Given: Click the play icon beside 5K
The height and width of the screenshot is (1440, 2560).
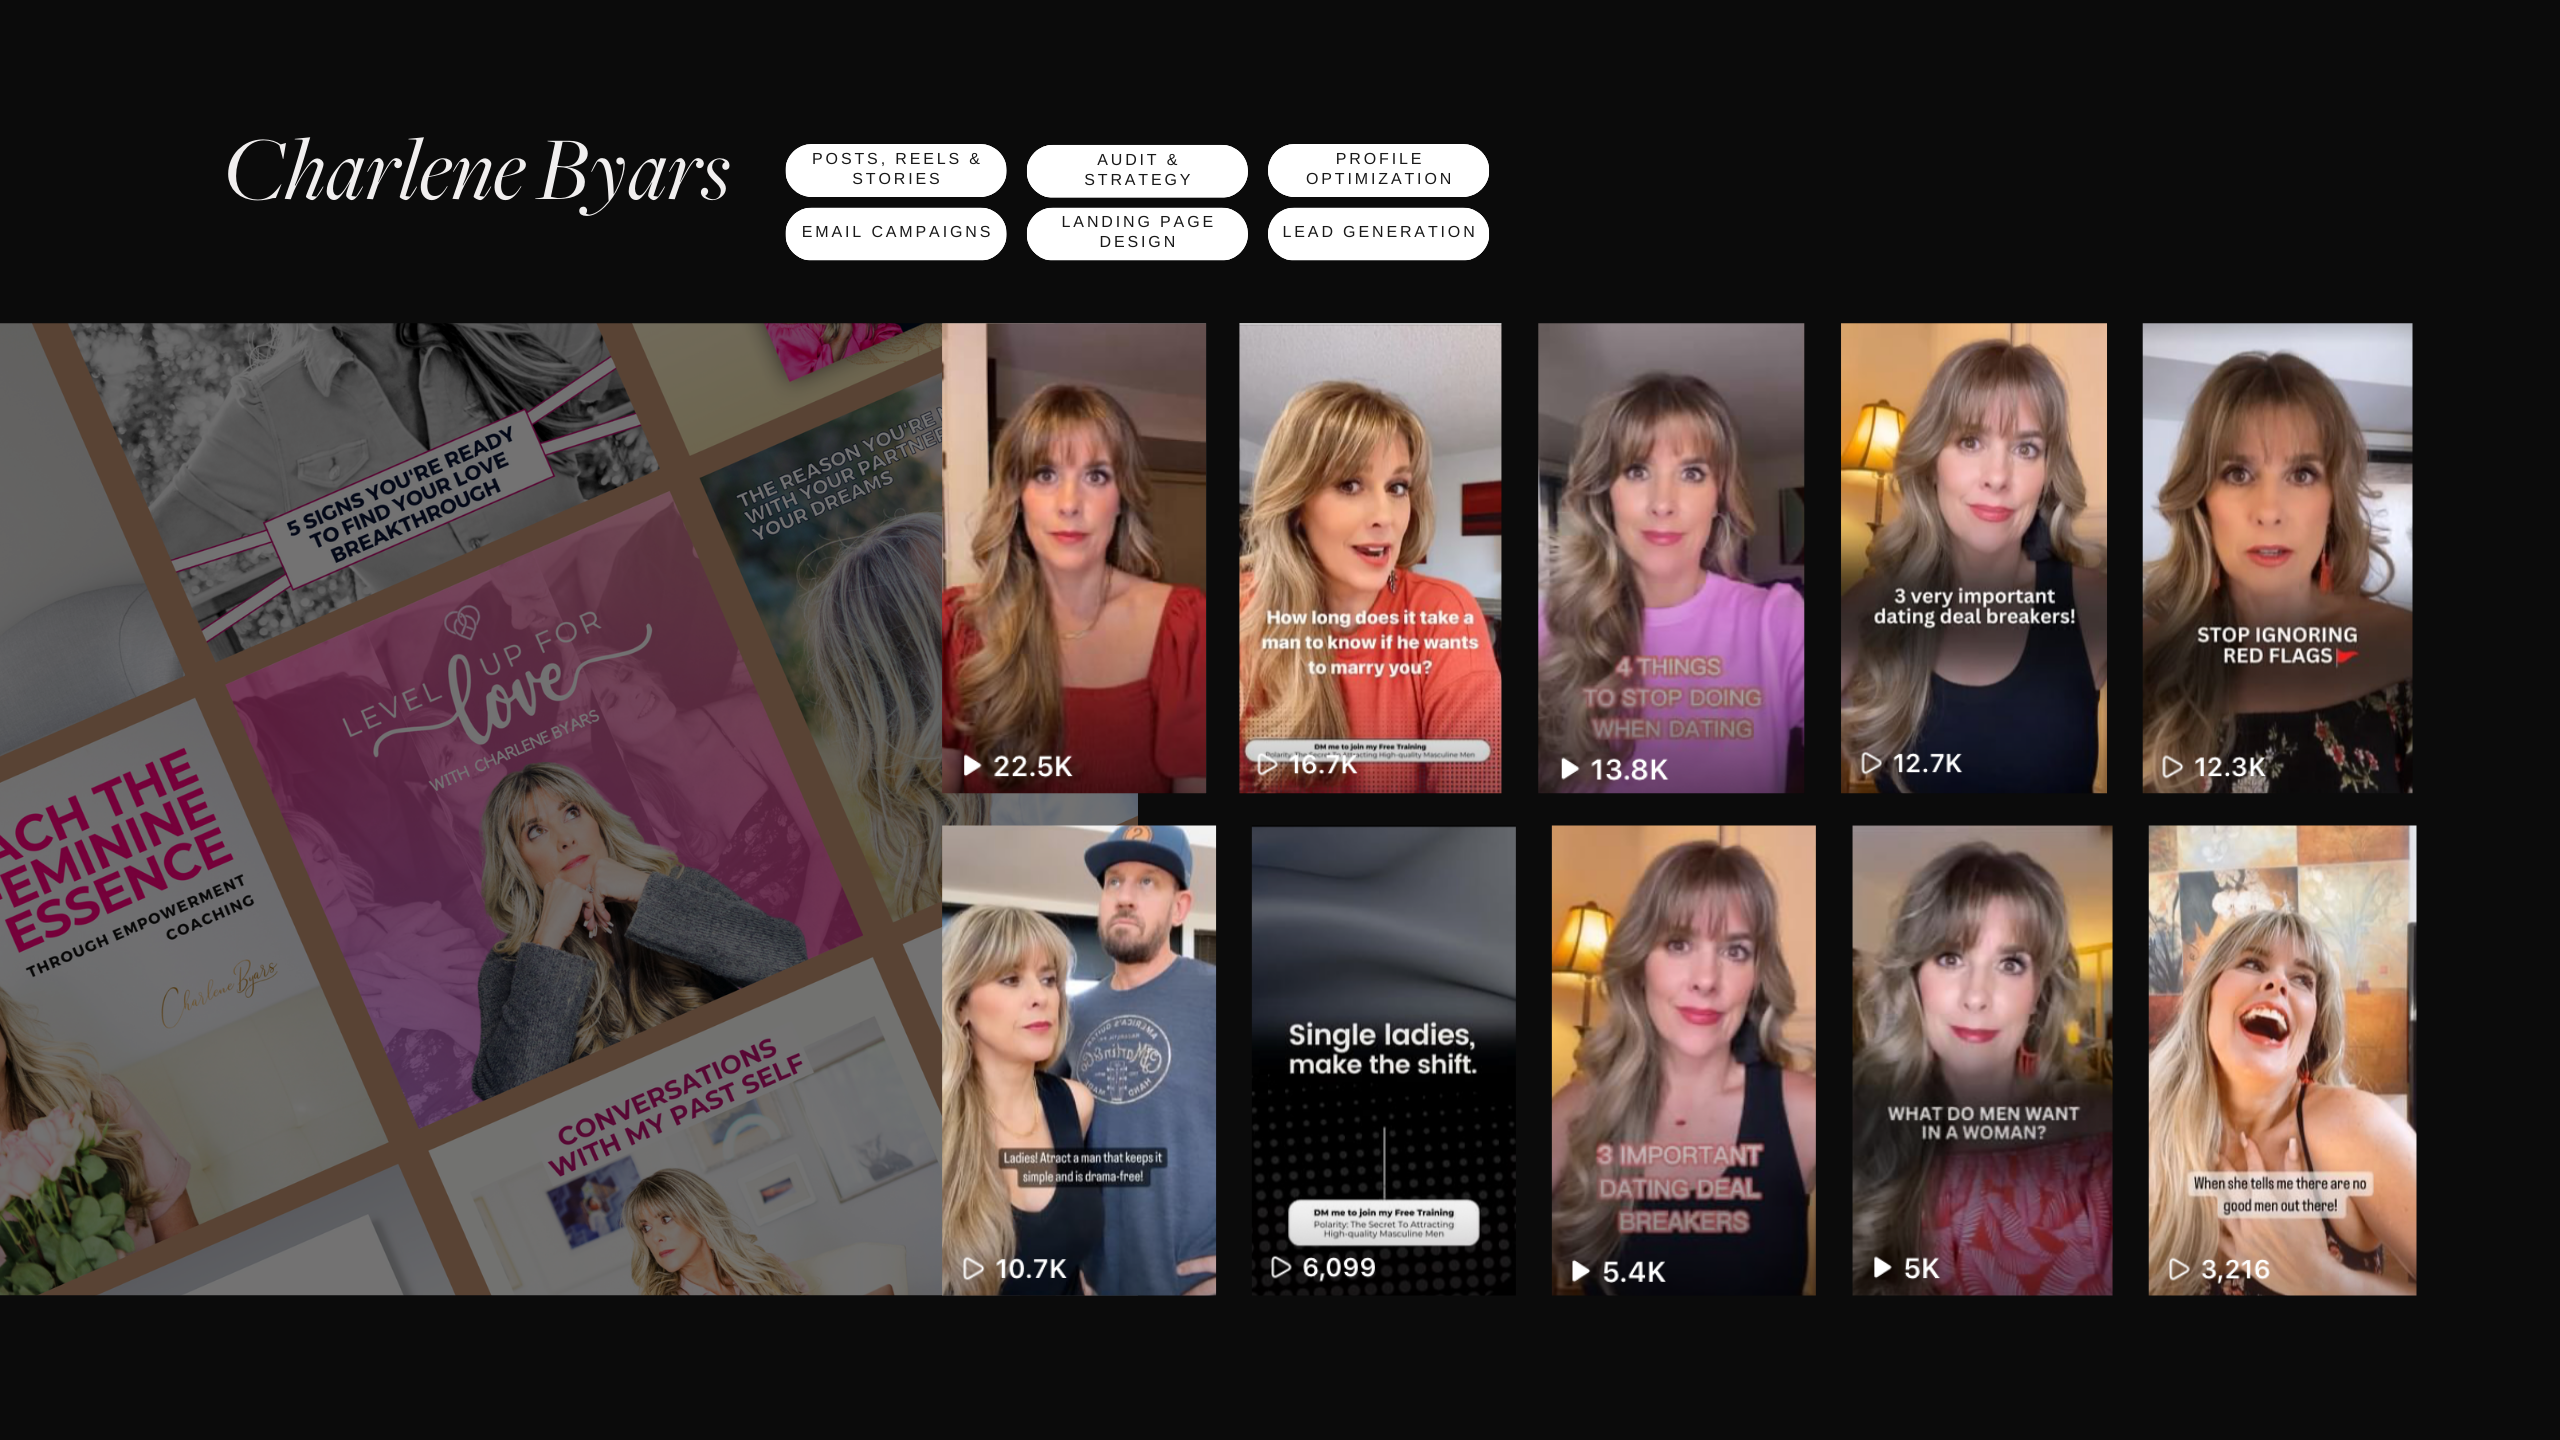Looking at the screenshot, I should click(x=1882, y=1268).
